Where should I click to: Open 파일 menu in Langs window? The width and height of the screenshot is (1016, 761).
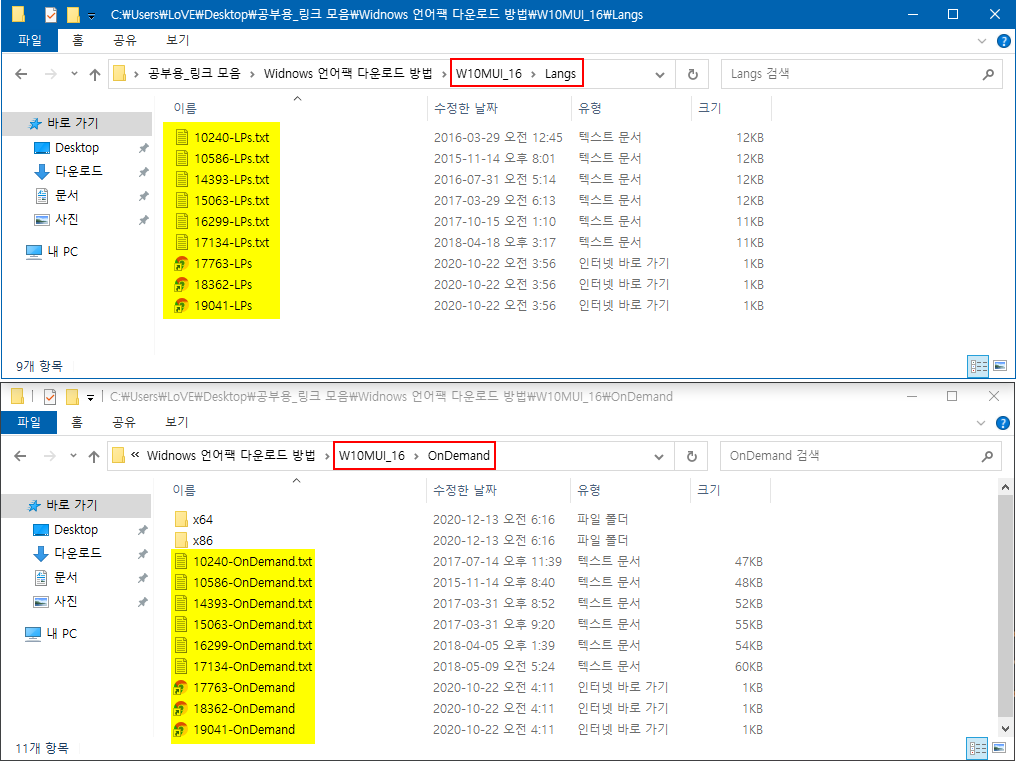(30, 40)
